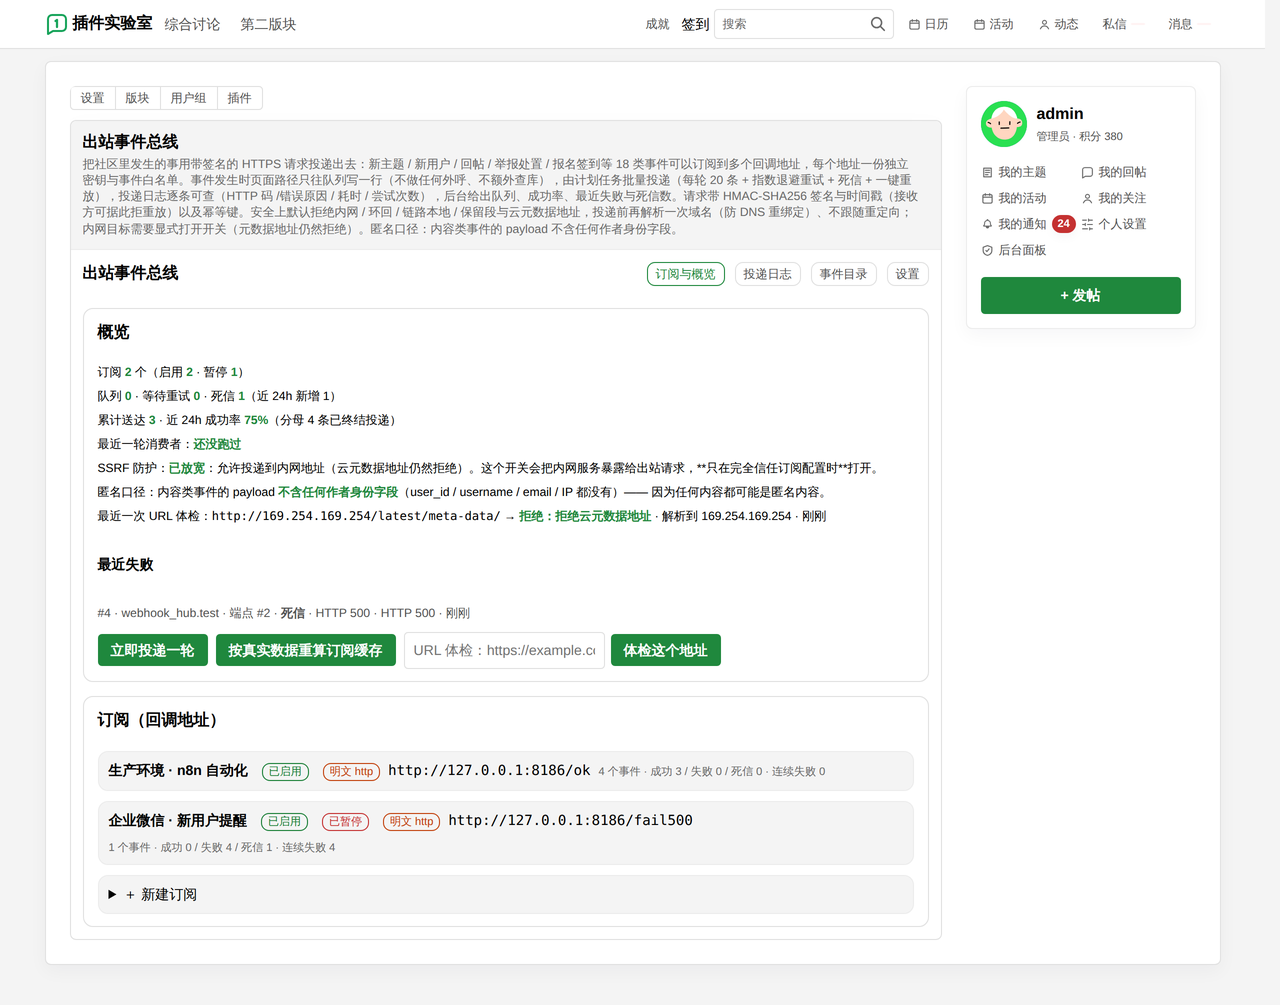Open 动态 in the top navigation
The image size is (1280, 1005).
pyautogui.click(x=1058, y=24)
